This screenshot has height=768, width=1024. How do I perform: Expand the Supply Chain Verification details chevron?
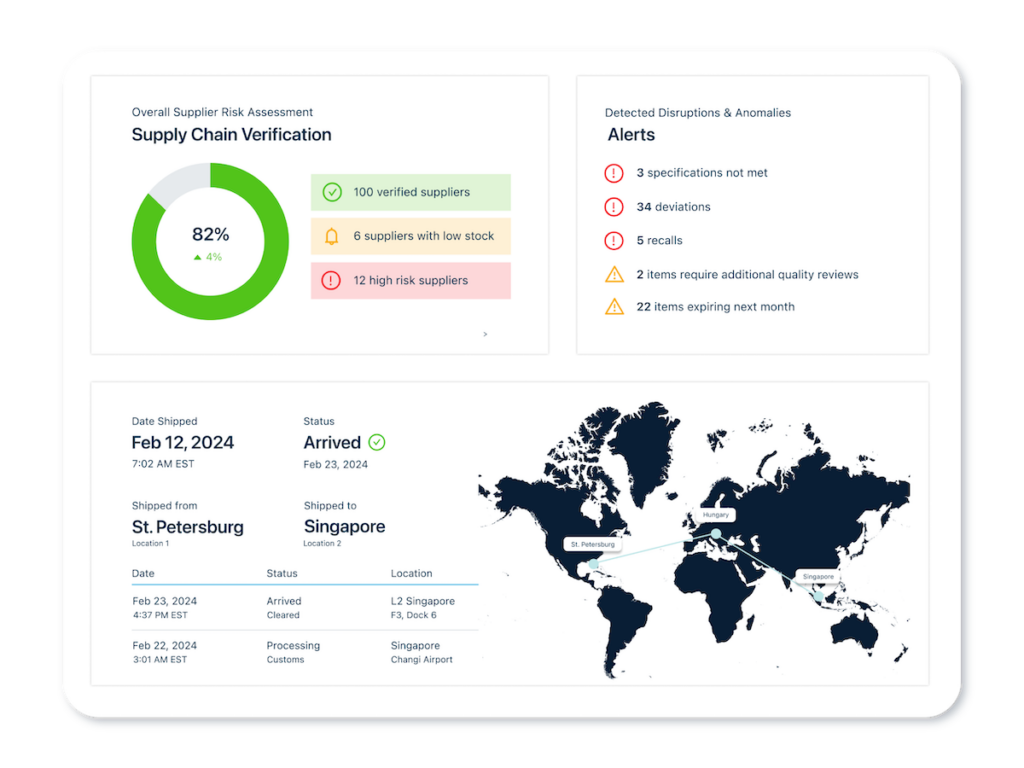click(x=484, y=334)
